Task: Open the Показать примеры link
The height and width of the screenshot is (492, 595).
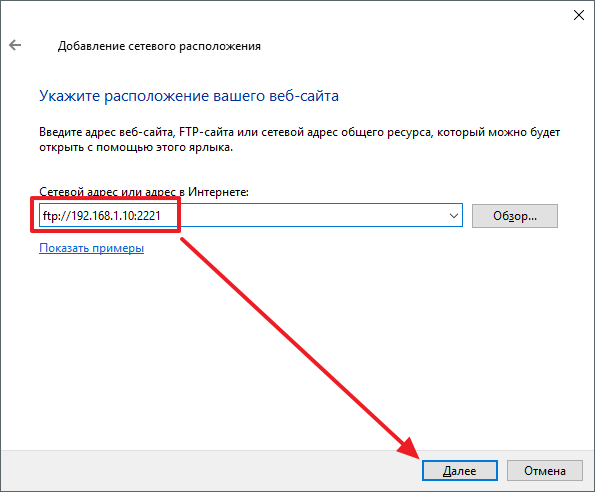Action: tap(91, 248)
